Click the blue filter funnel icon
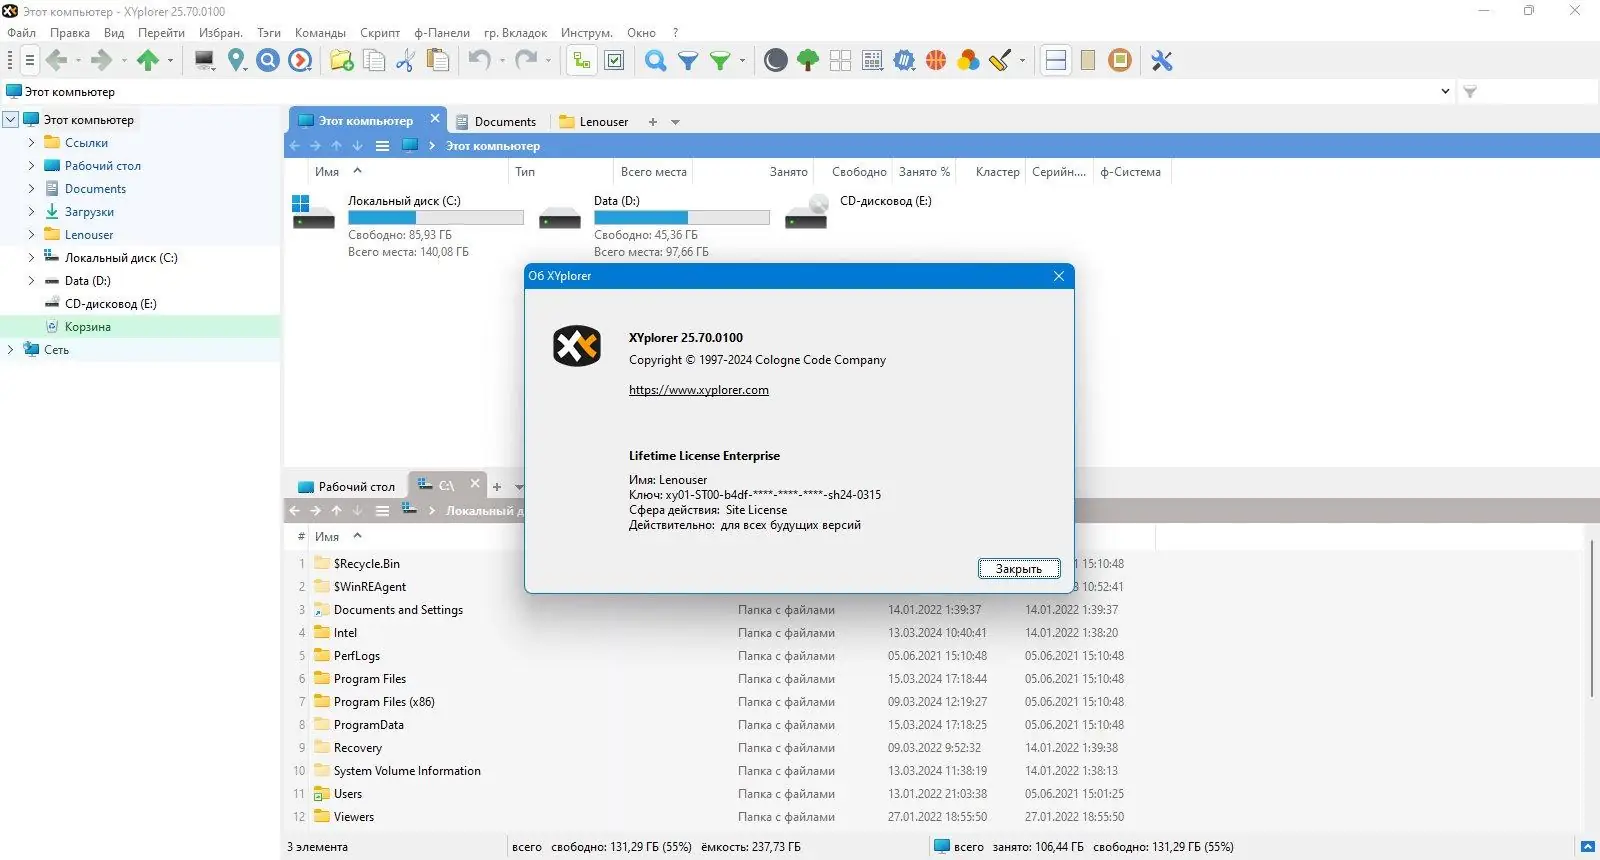 pos(688,61)
